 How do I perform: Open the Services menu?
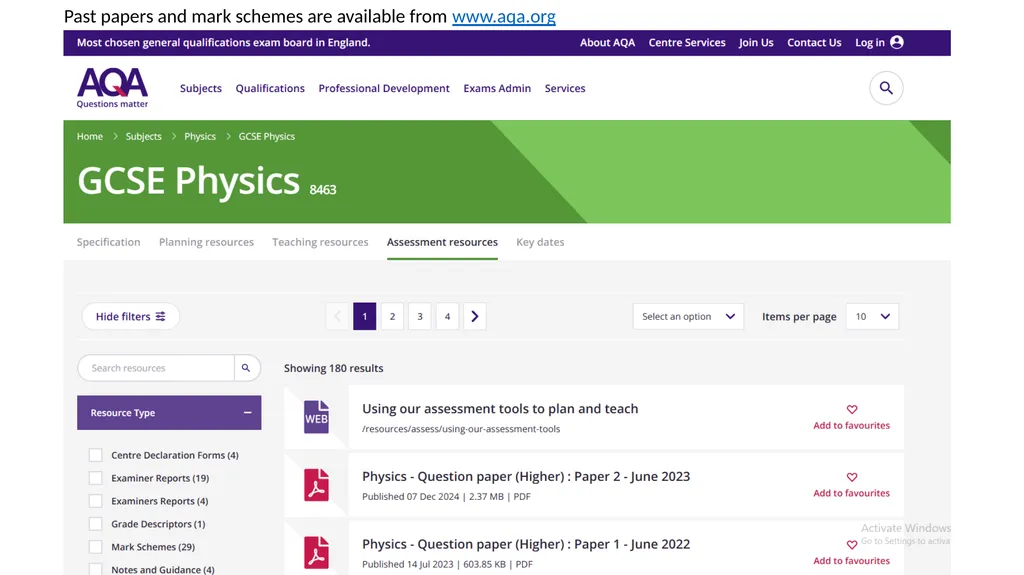point(565,88)
